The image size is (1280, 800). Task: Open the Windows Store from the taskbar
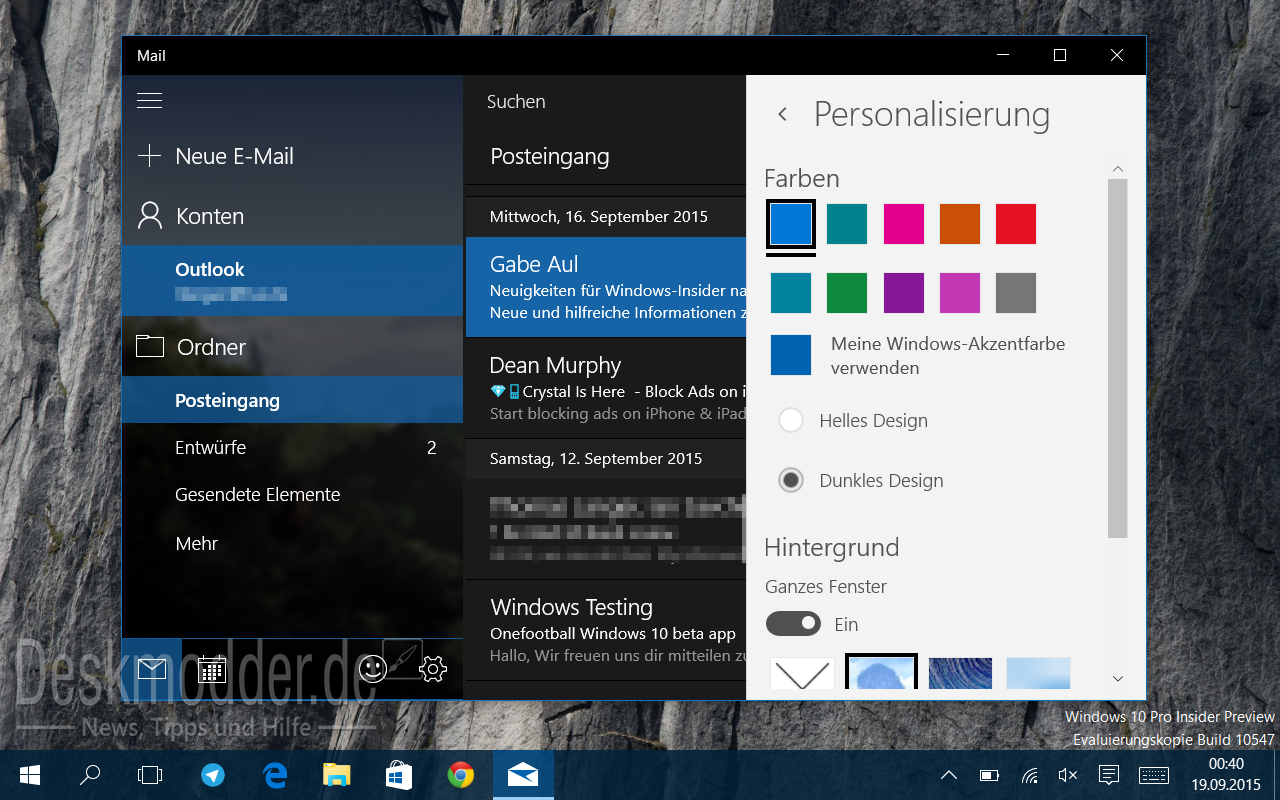click(399, 775)
